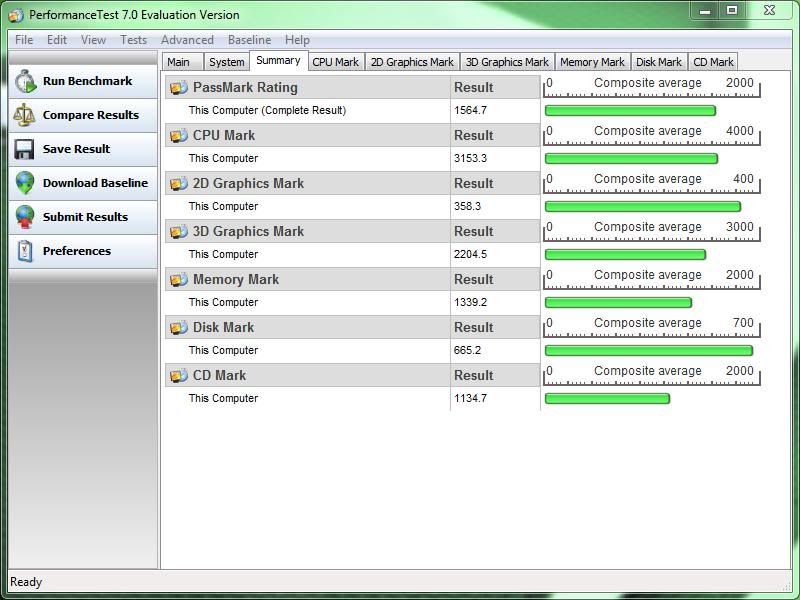Click the icon beside PassMark Rating header
Viewport: 800px width, 600px height.
pos(179,88)
